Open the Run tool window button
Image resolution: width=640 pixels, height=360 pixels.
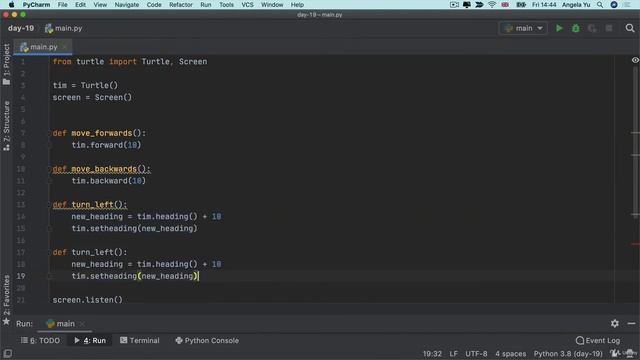tap(90, 340)
